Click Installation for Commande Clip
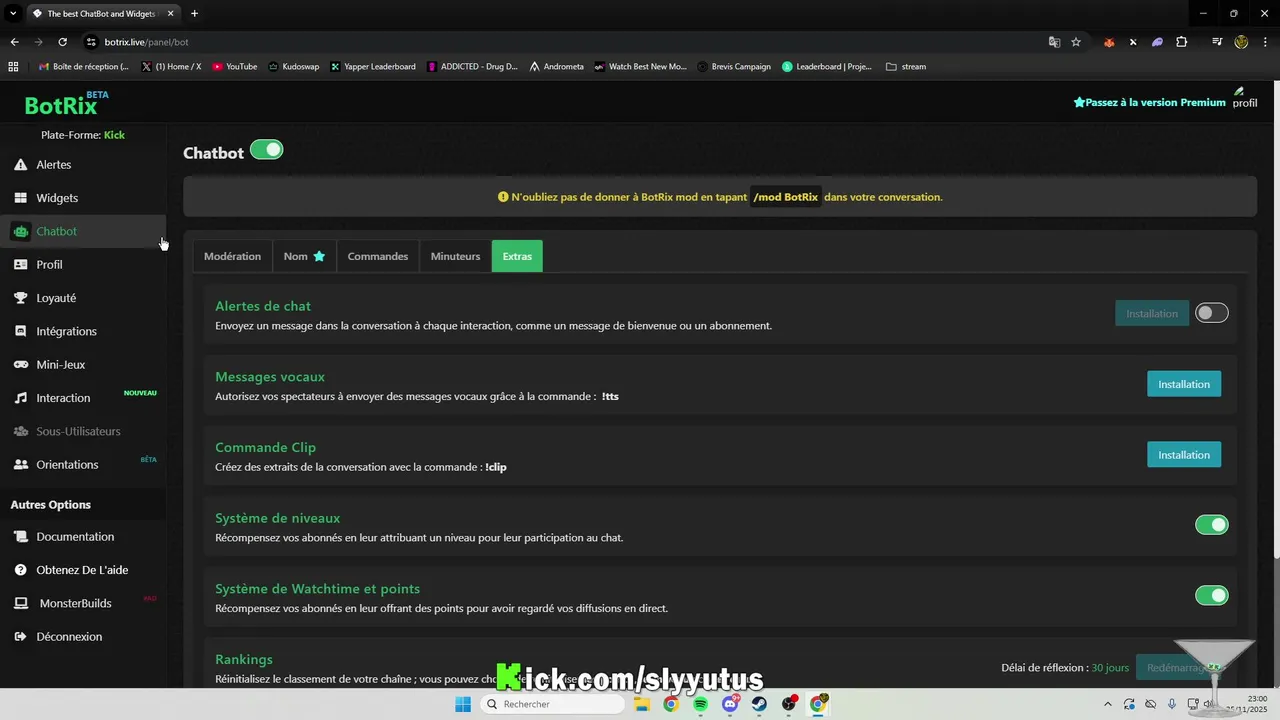The height and width of the screenshot is (720, 1280). 1184,455
